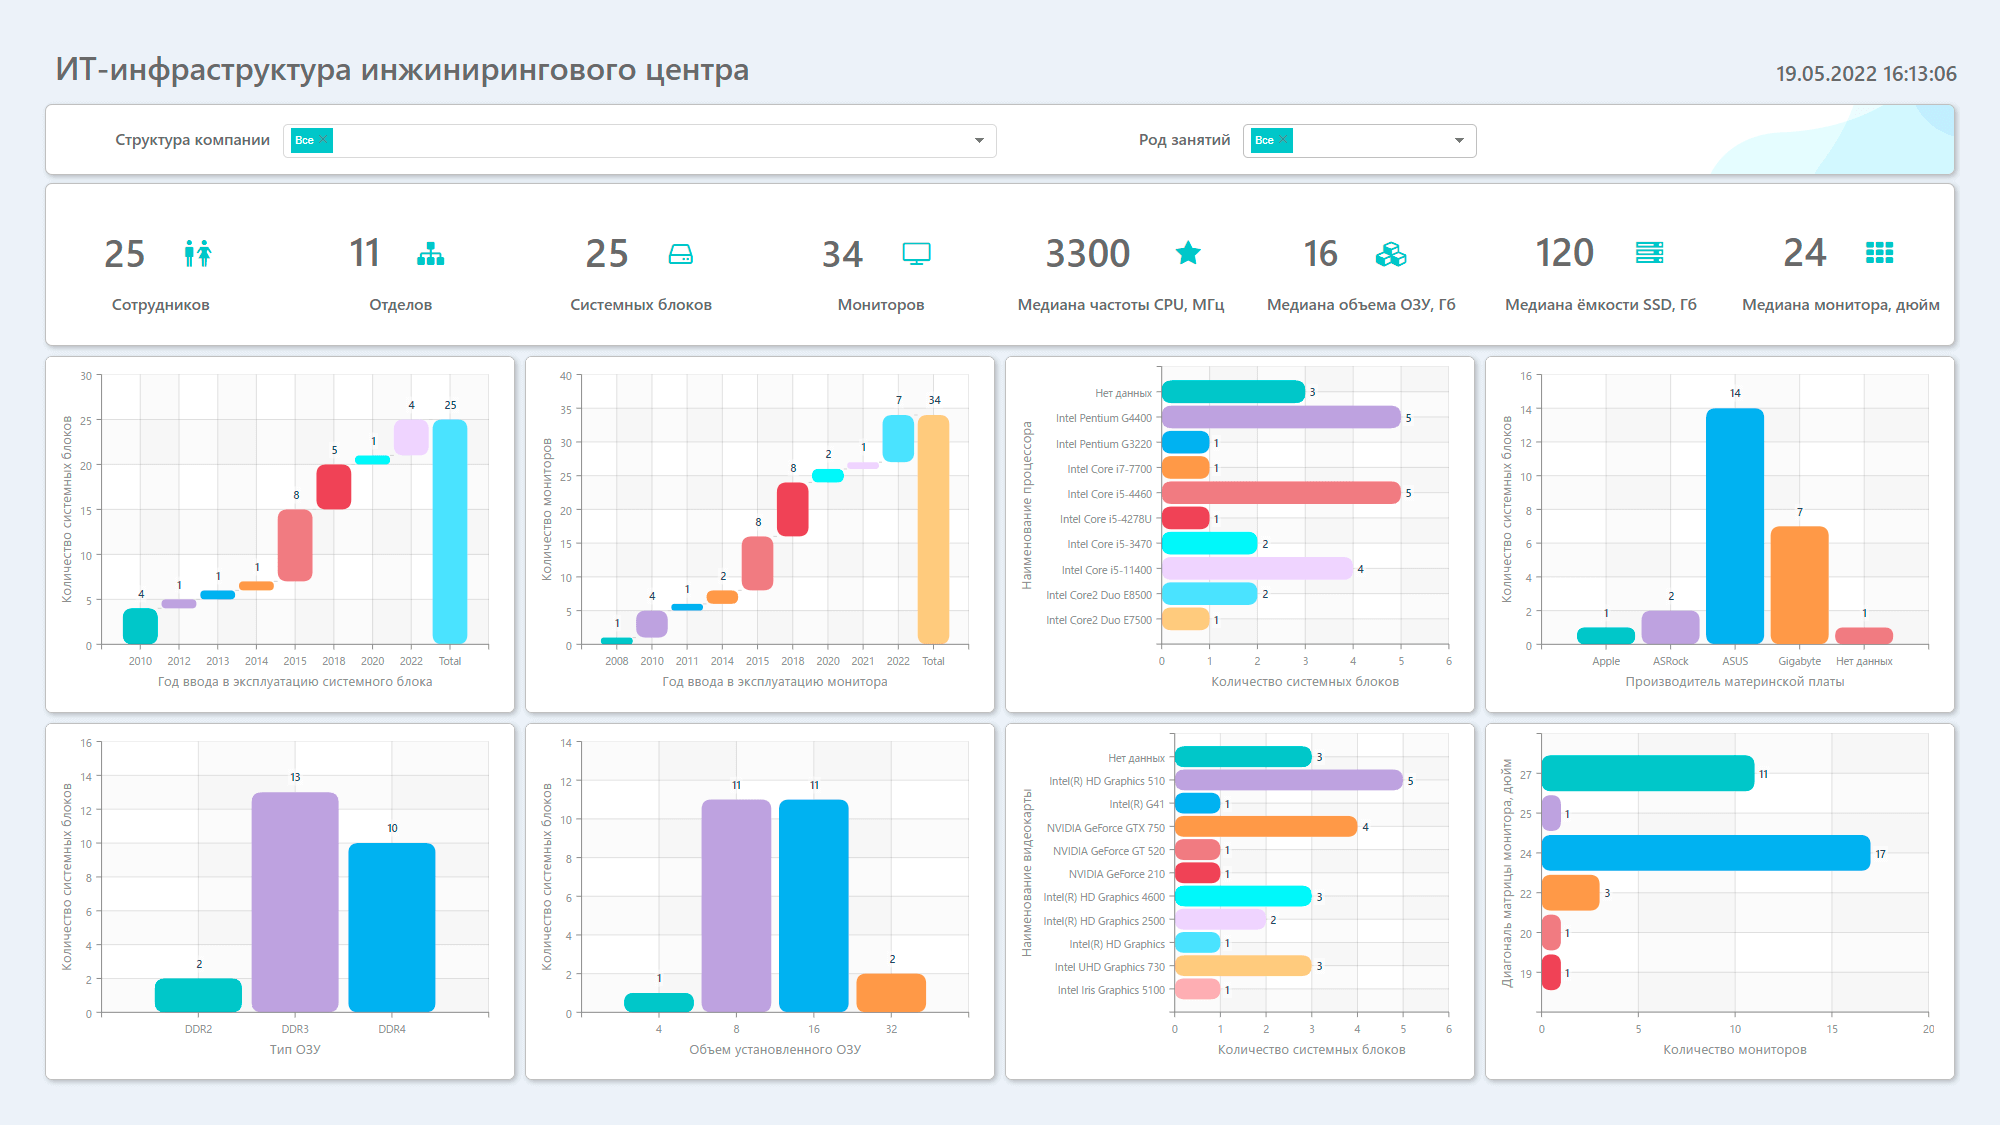Click the employees people icon
2000x1125 pixels.
tap(198, 253)
